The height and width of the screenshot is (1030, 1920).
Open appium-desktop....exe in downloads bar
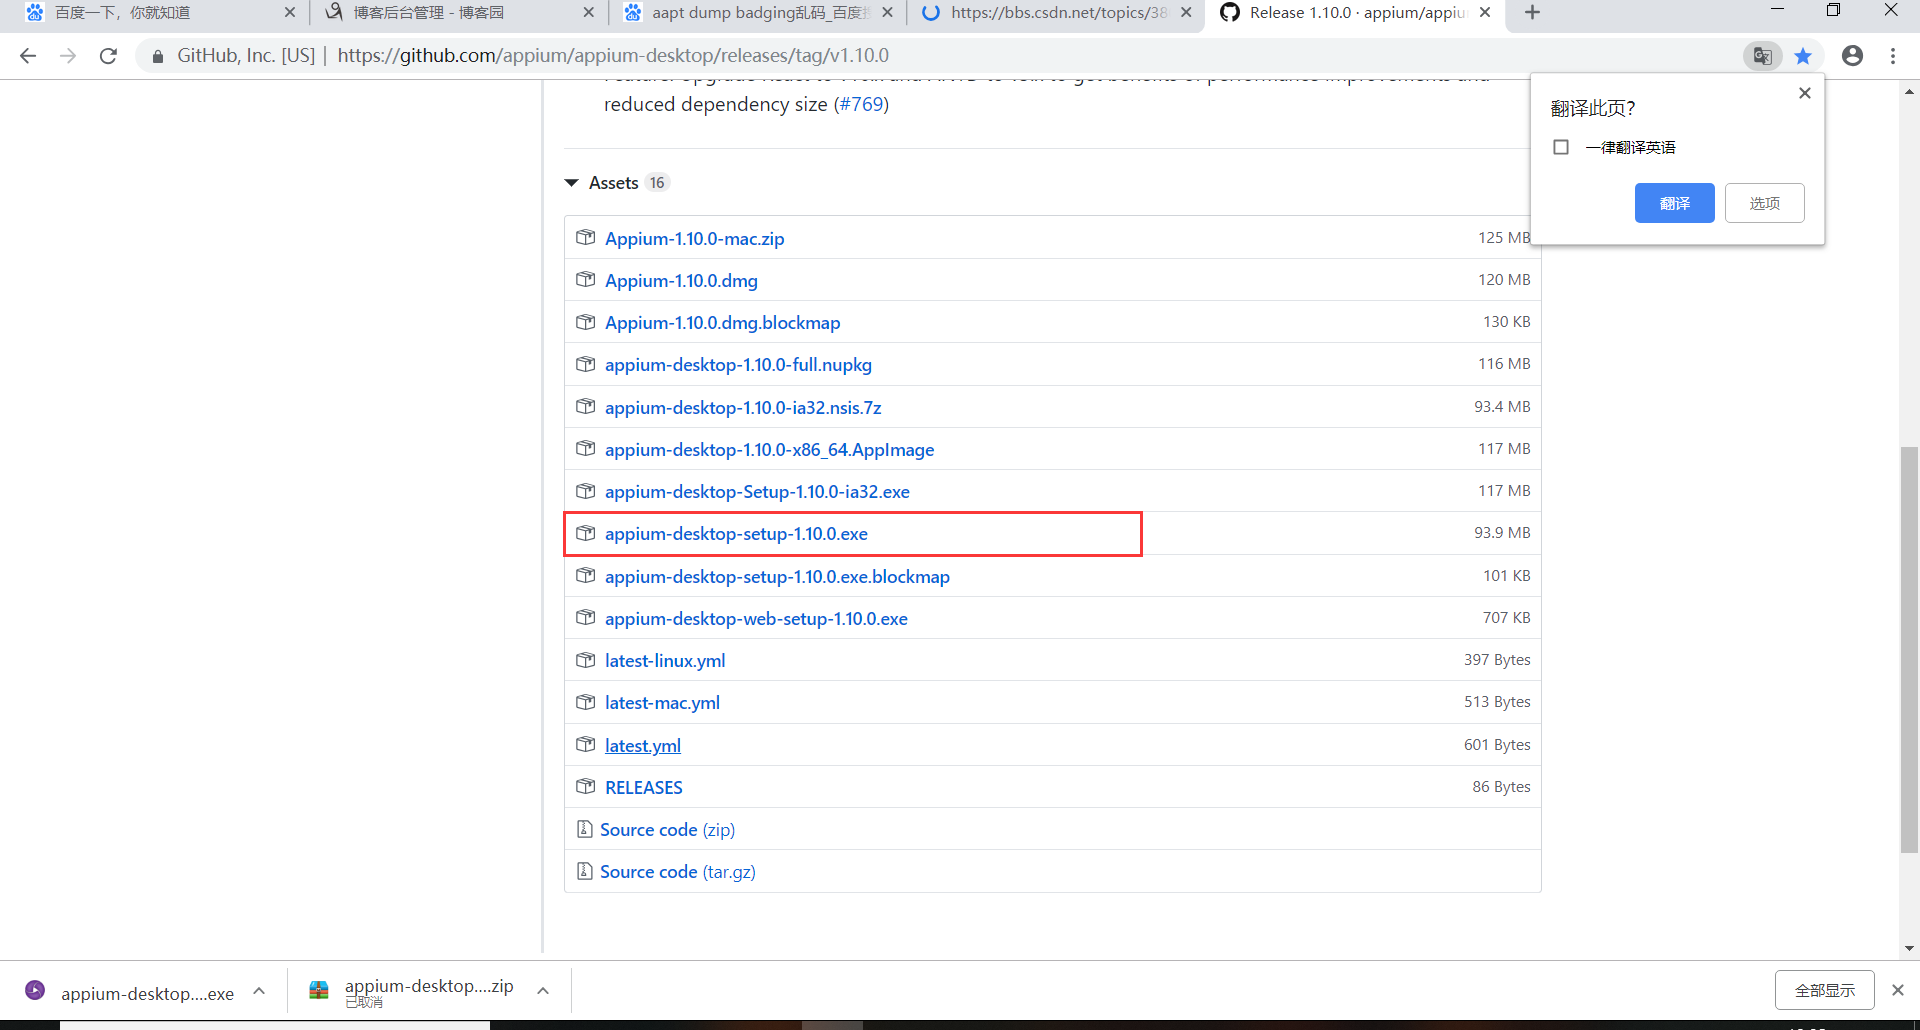[147, 993]
